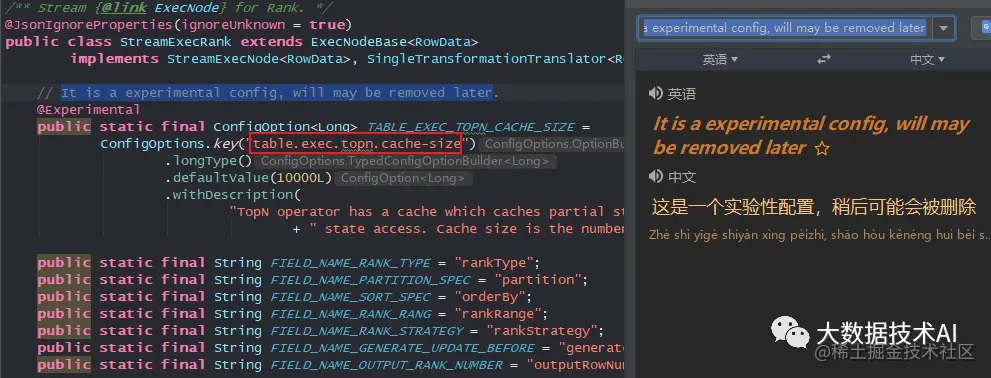The image size is (991, 378).
Task: Click the 'table.exec.topn.cache-size' string literal
Action: pos(357,144)
